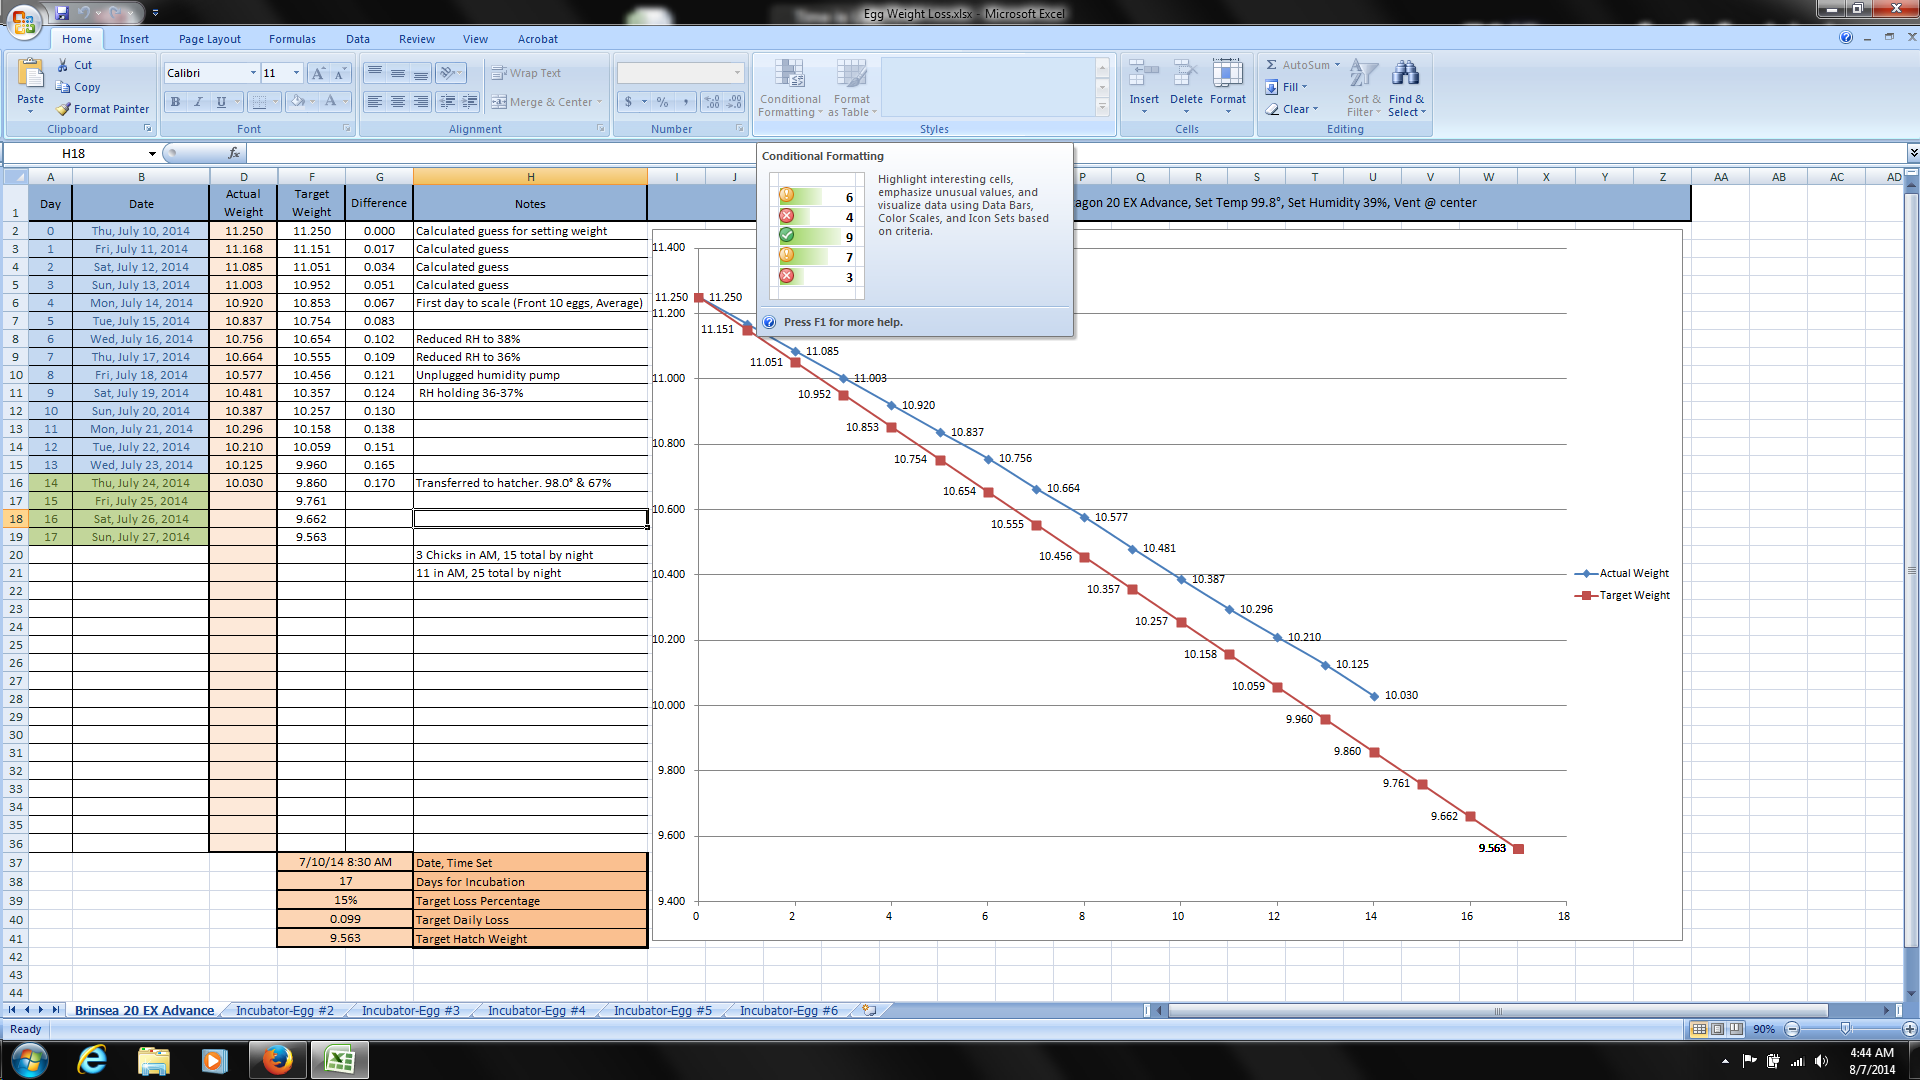Viewport: 1920px width, 1080px height.
Task: Toggle Italic formatting
Action: [x=198, y=102]
